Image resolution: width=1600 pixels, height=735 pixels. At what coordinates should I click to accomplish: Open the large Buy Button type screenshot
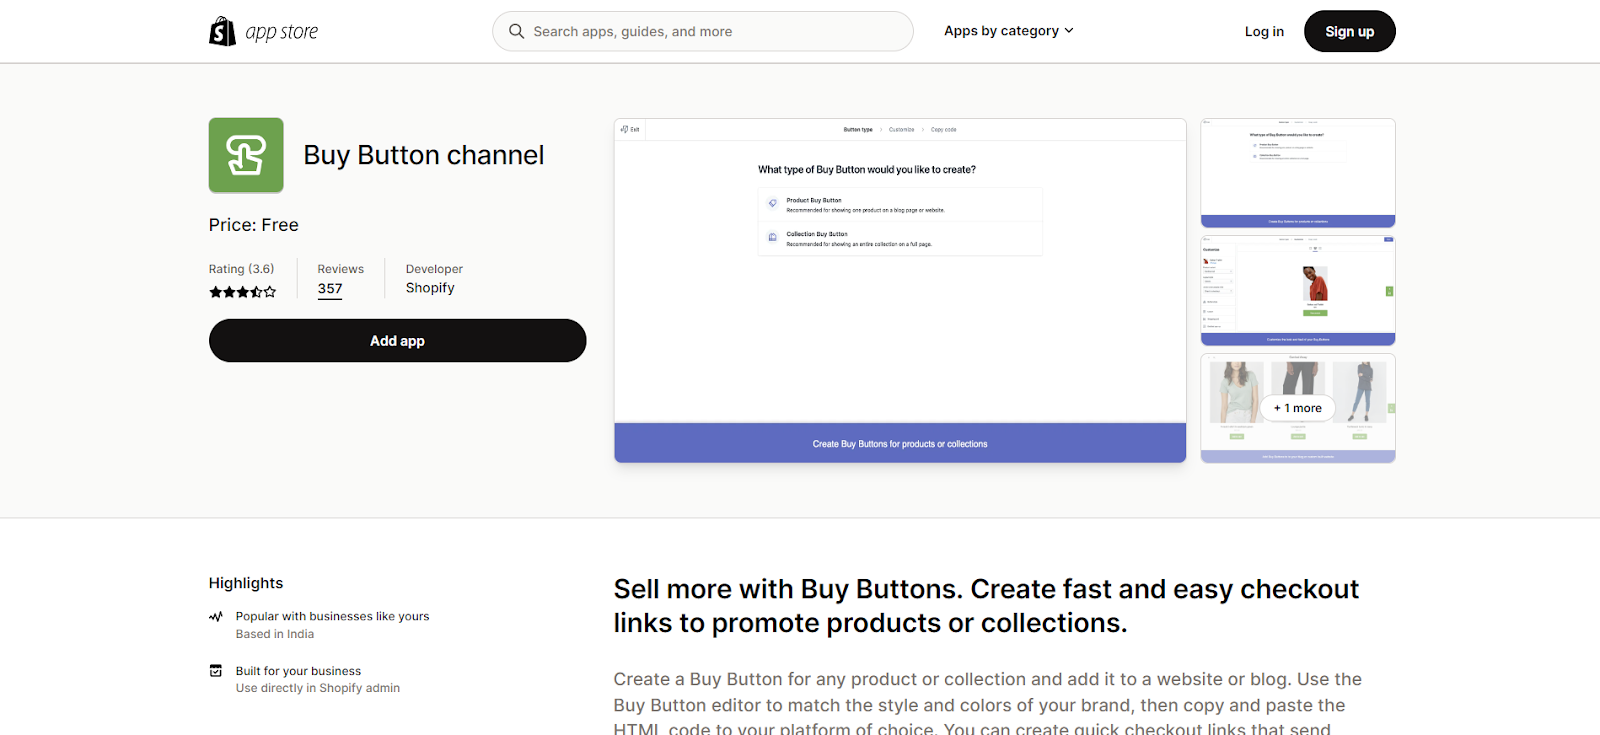coord(900,290)
